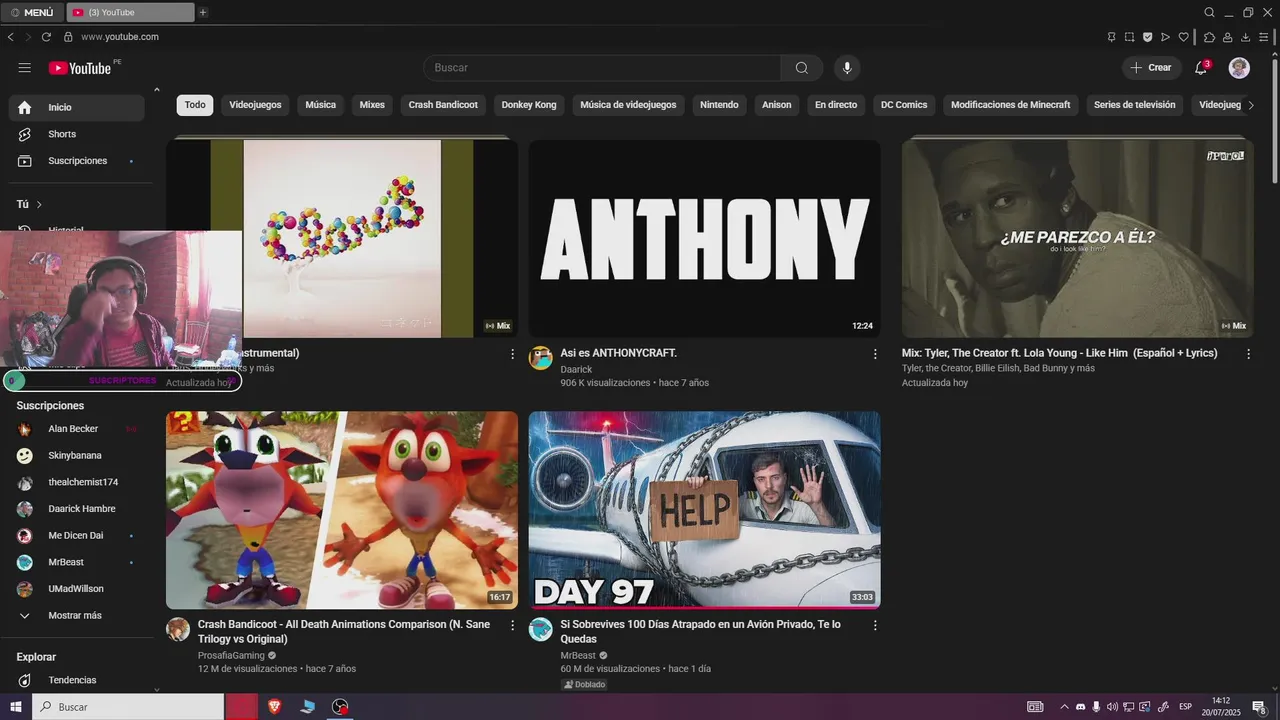
Task: Select the Música filter chip
Action: [x=320, y=105]
